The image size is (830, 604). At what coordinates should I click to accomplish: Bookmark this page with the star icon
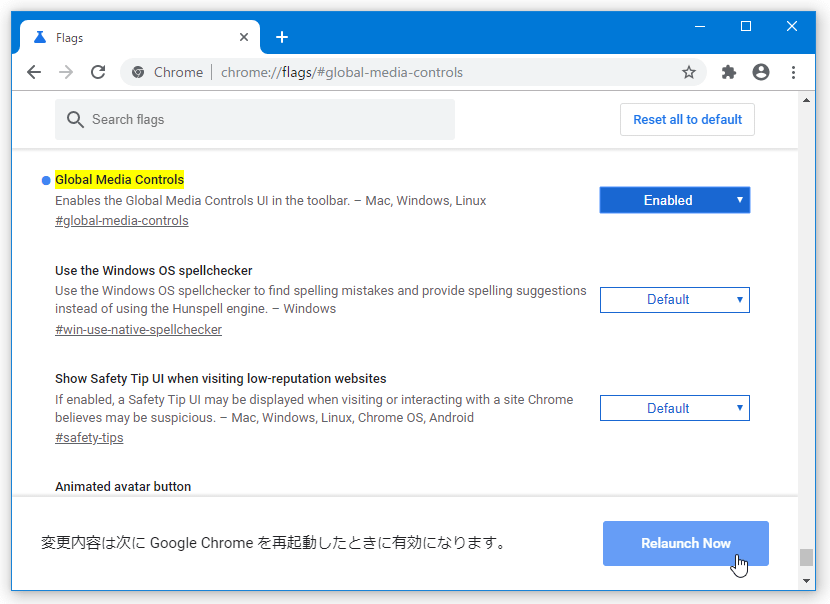(689, 72)
